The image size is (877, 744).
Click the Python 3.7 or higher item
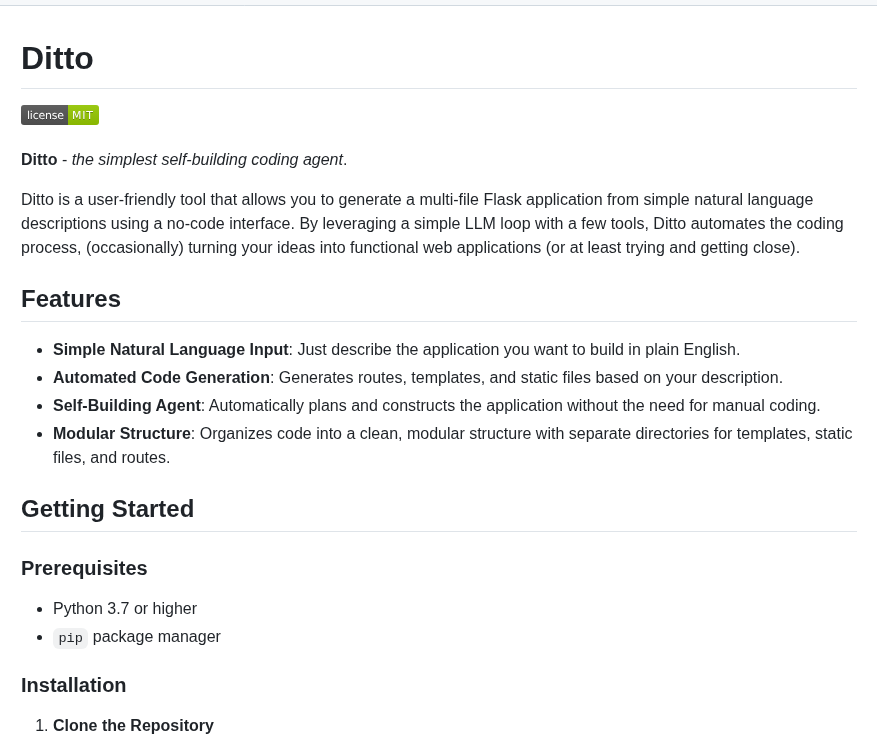click(125, 609)
